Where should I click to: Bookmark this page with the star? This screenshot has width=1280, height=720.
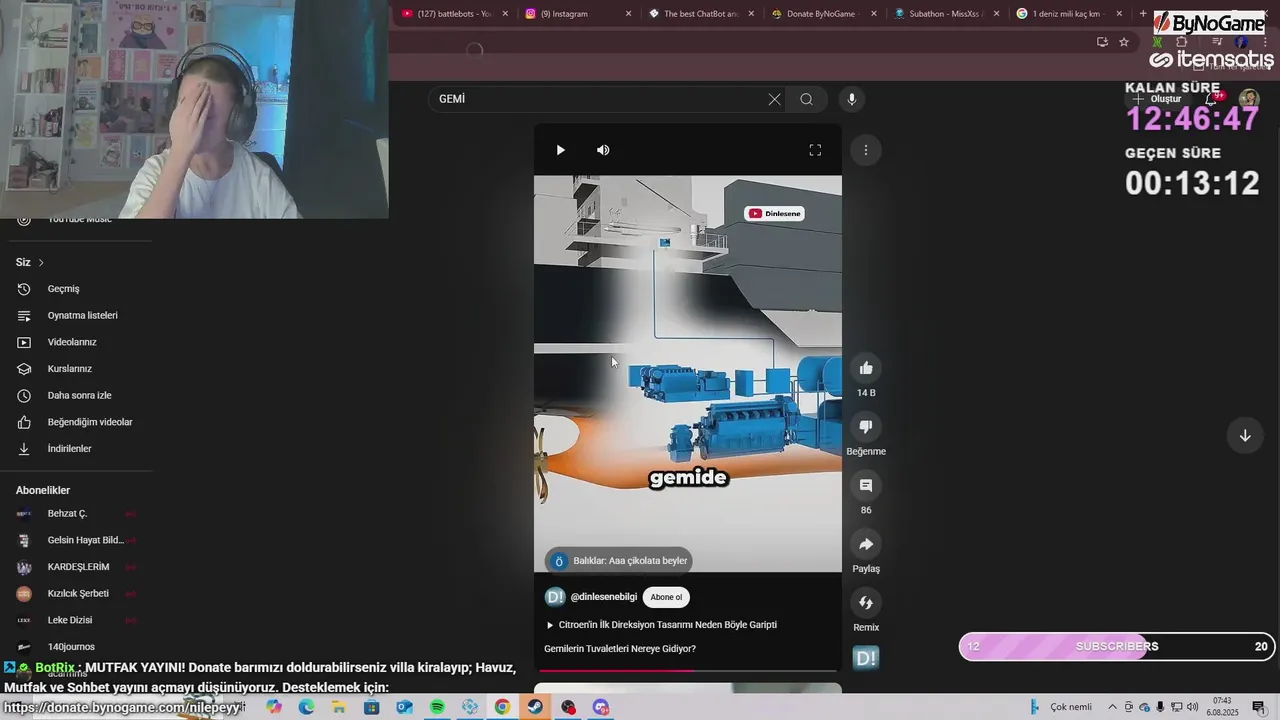pyautogui.click(x=1124, y=42)
